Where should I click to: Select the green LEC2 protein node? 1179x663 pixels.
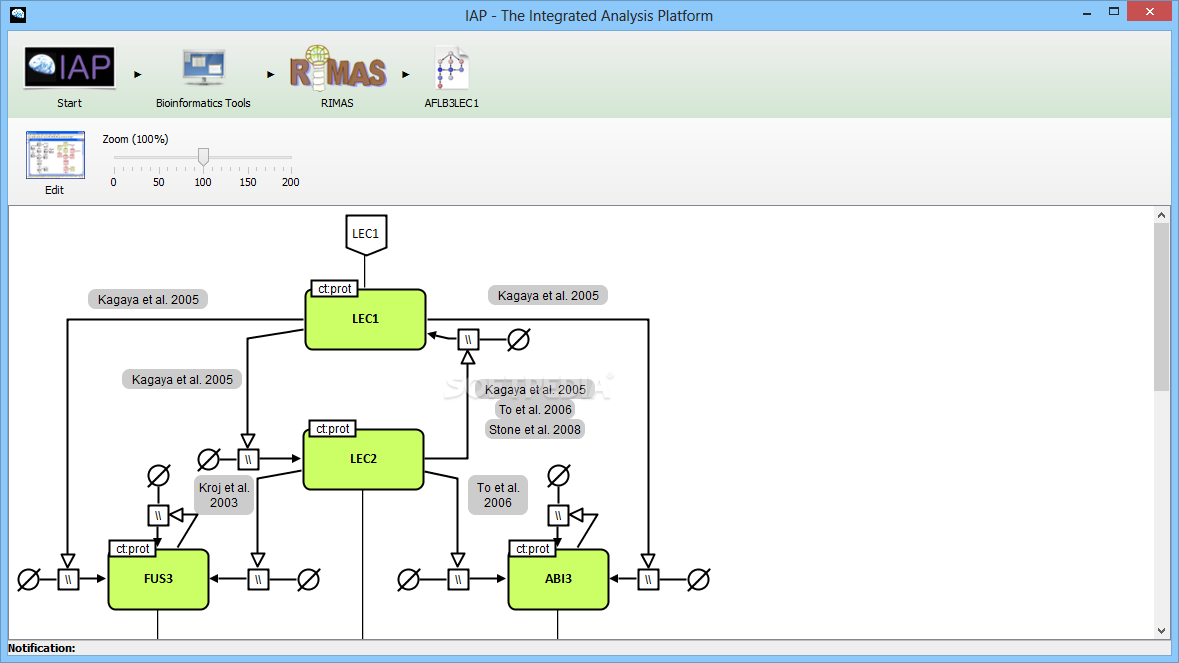(363, 459)
